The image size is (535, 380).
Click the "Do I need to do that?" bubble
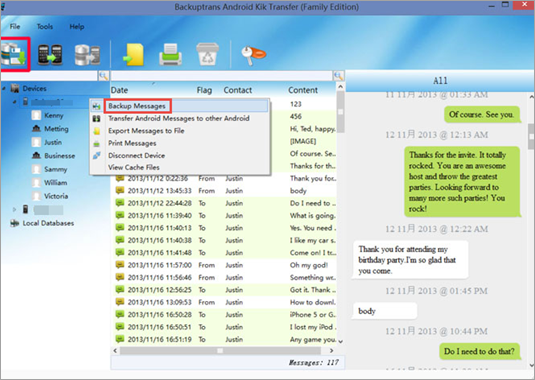click(479, 351)
